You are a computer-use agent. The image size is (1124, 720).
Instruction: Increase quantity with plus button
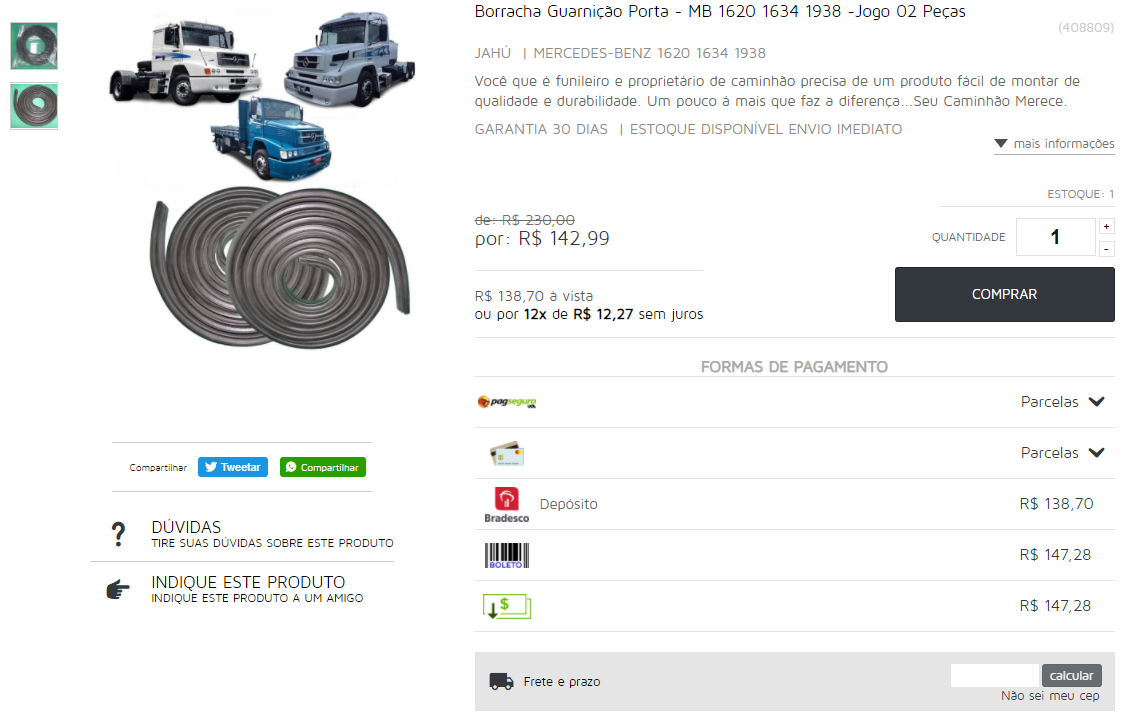coord(1107,227)
